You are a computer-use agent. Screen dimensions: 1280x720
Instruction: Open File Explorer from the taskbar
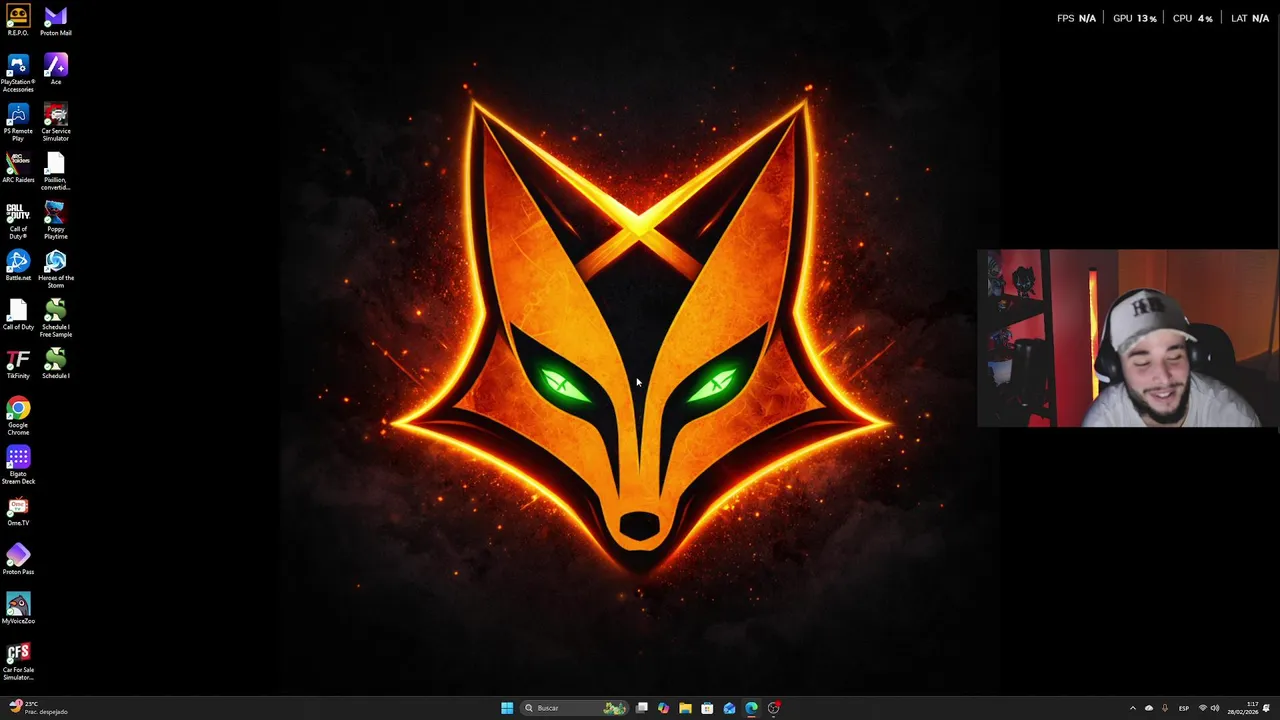pos(685,708)
